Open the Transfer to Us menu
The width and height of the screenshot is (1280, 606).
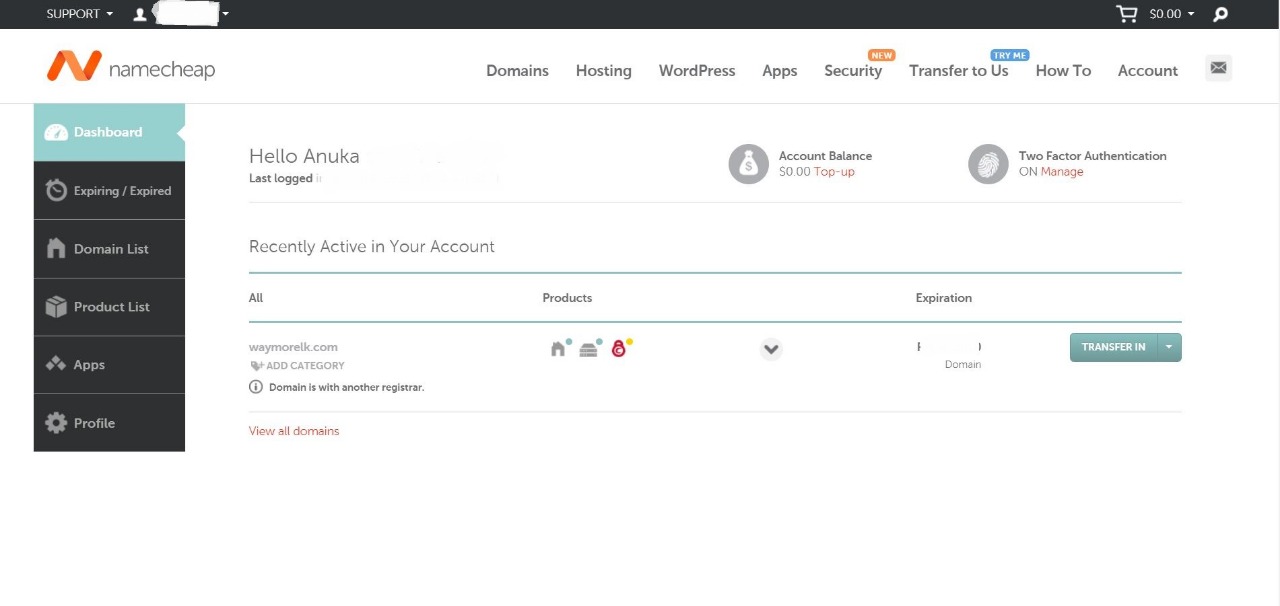tap(958, 70)
